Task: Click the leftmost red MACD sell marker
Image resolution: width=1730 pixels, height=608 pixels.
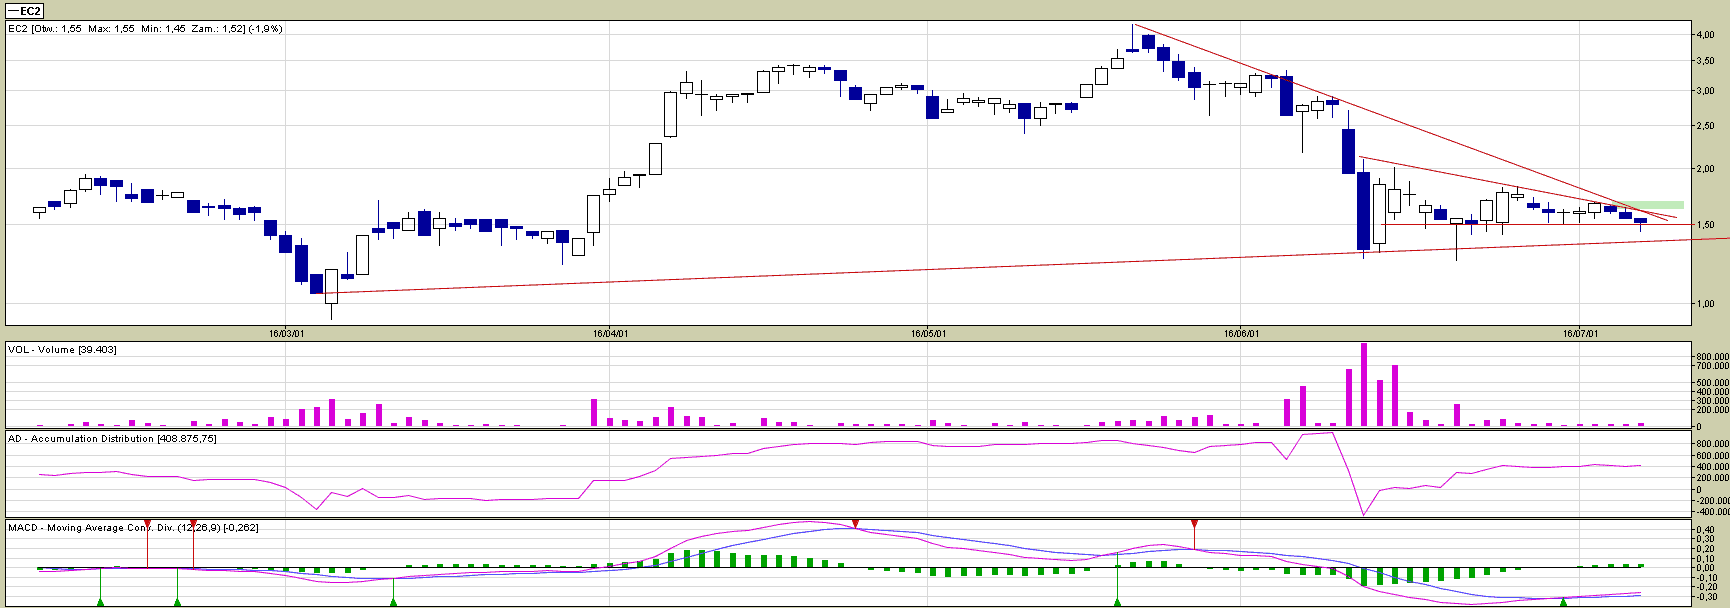Action: (148, 524)
